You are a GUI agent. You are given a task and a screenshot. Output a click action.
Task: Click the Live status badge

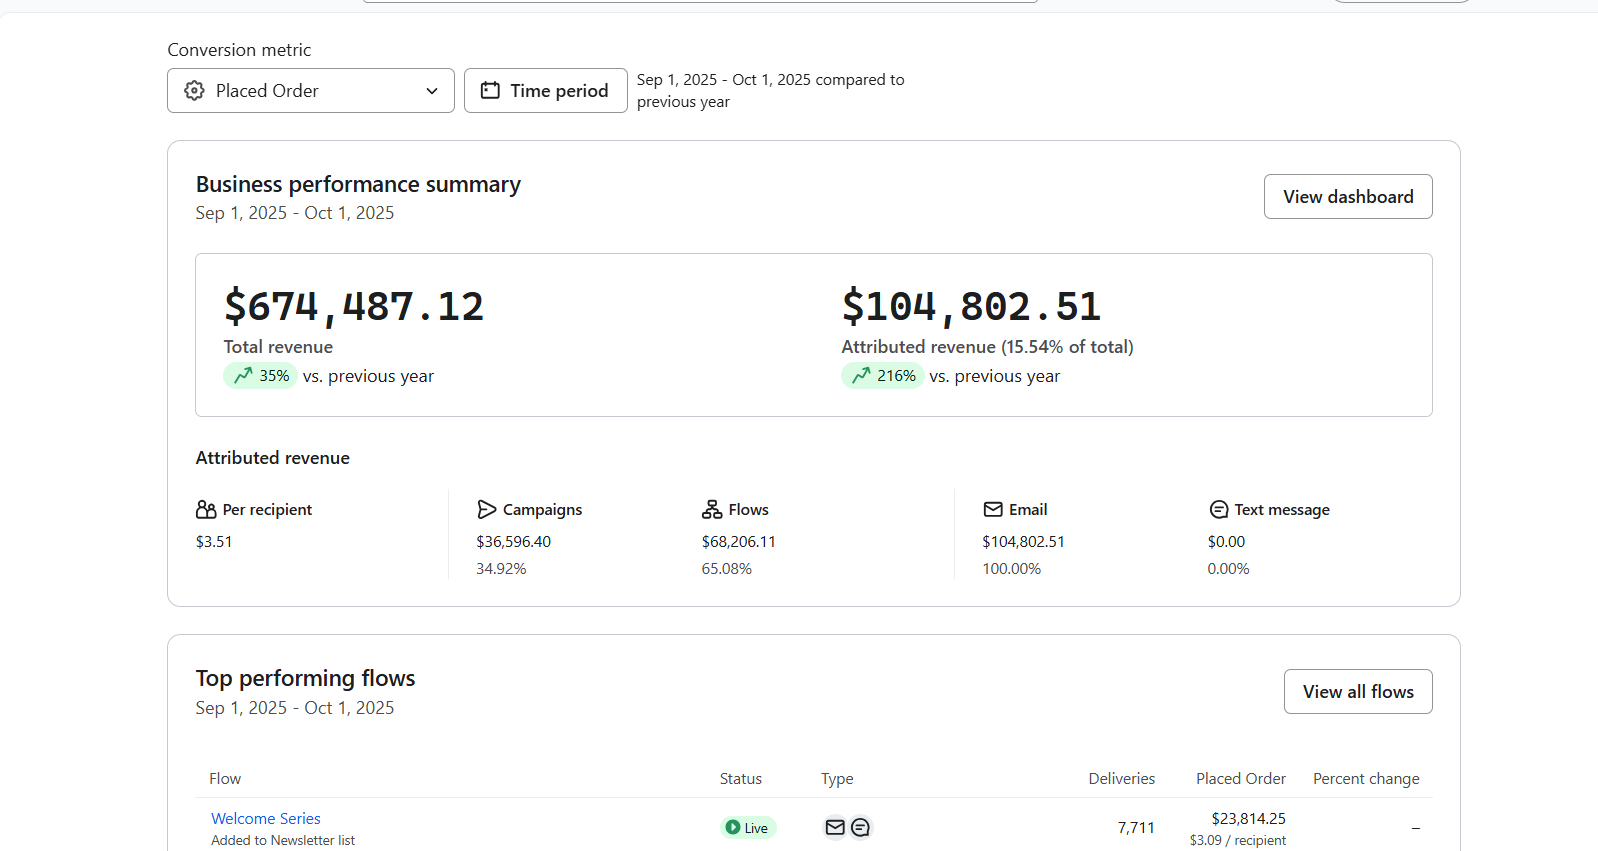[748, 827]
